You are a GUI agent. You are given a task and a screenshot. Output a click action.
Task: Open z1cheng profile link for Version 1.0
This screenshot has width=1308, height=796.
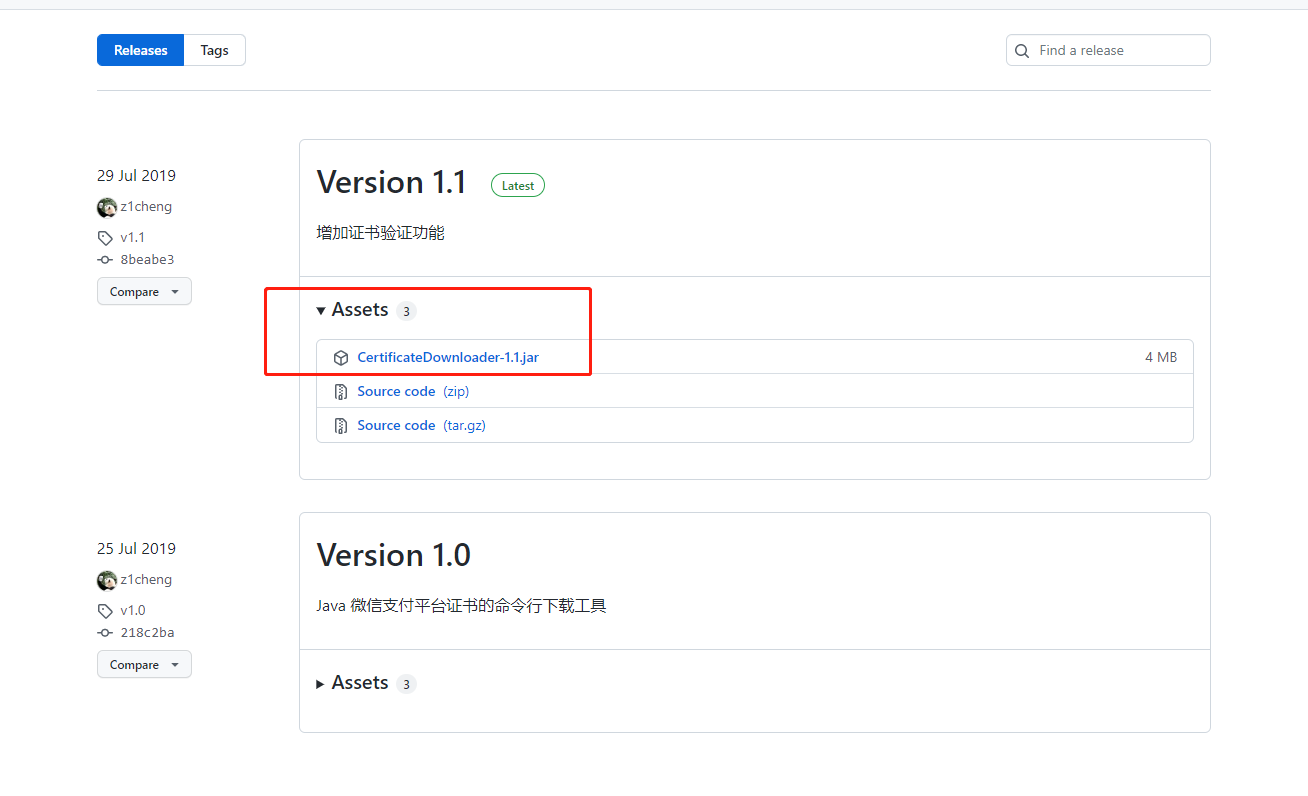coord(147,580)
